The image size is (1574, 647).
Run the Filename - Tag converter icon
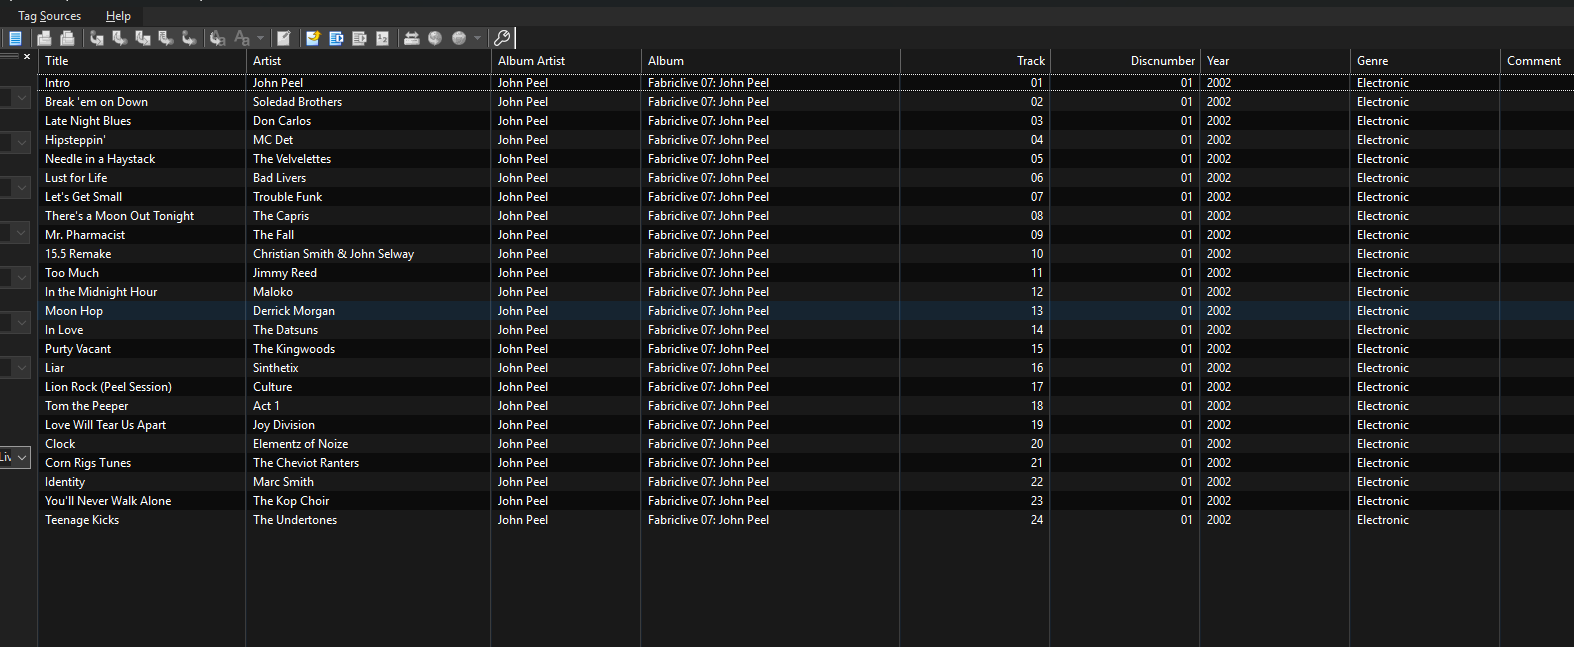click(x=120, y=38)
